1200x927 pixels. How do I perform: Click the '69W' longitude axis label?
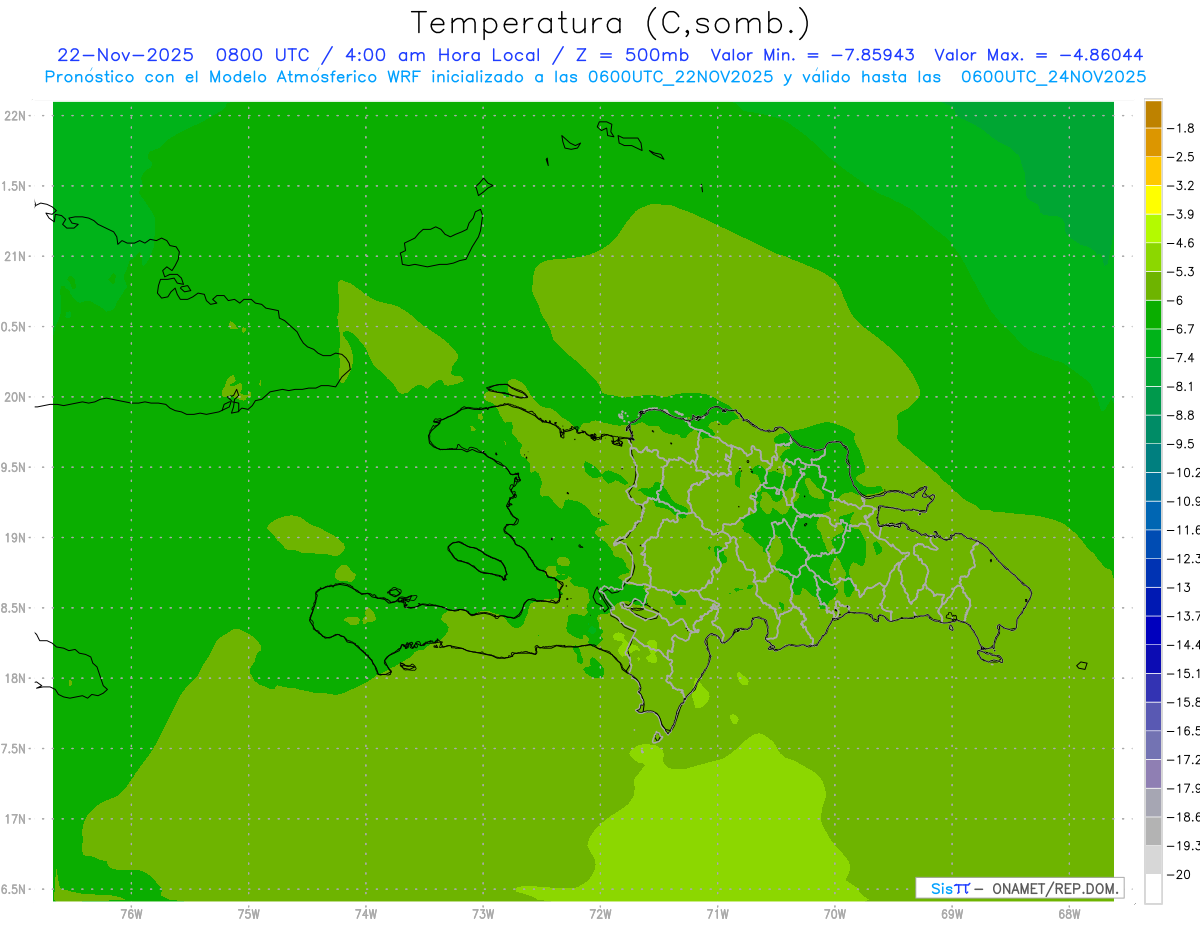[x=952, y=913]
